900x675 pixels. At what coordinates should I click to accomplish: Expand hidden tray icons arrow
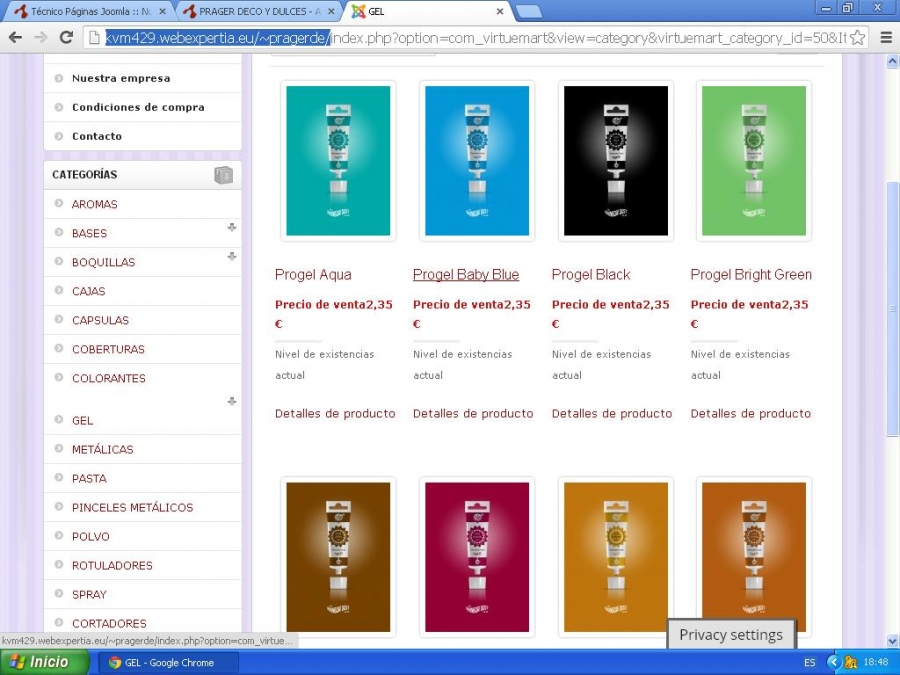click(833, 663)
